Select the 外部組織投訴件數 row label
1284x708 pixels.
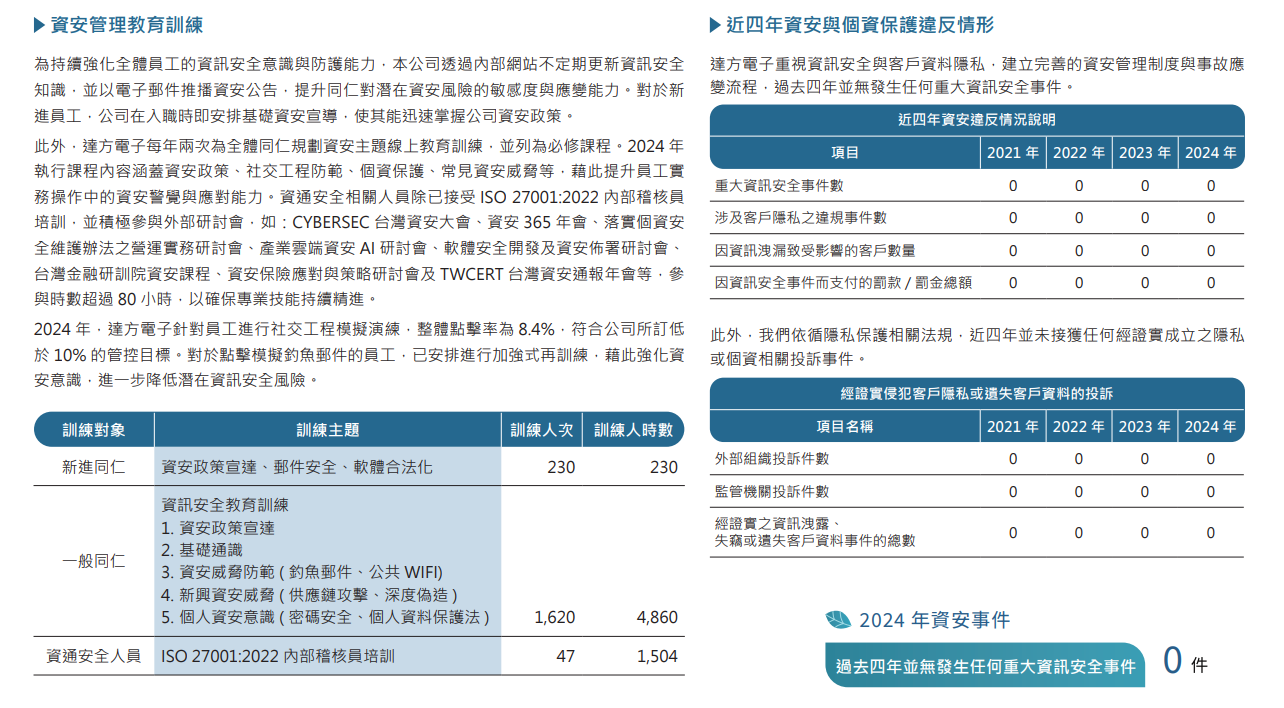(x=772, y=459)
